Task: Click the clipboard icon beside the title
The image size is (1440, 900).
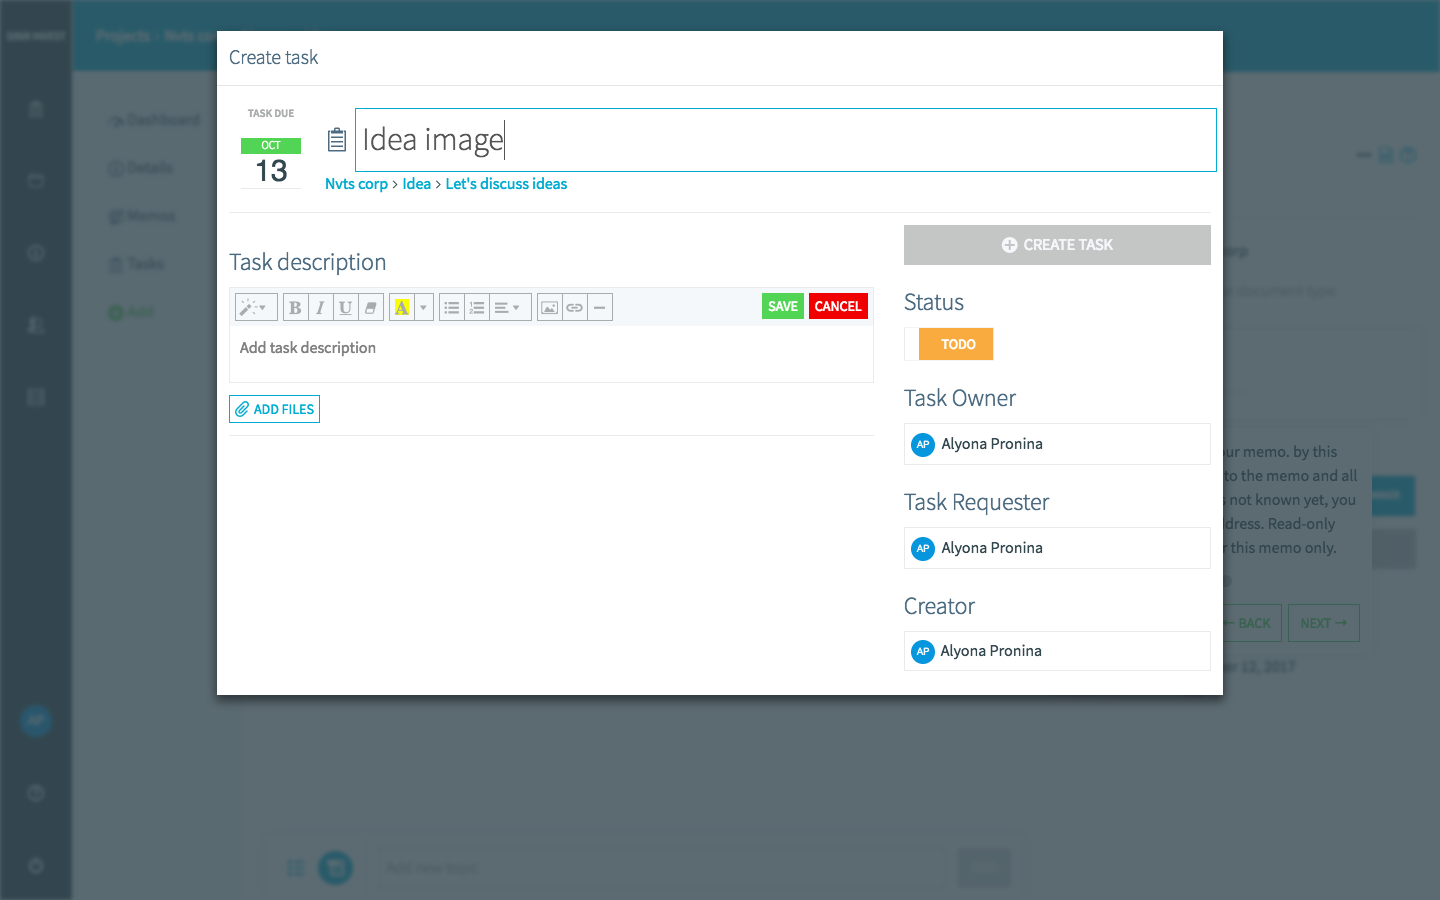Action: (x=337, y=140)
